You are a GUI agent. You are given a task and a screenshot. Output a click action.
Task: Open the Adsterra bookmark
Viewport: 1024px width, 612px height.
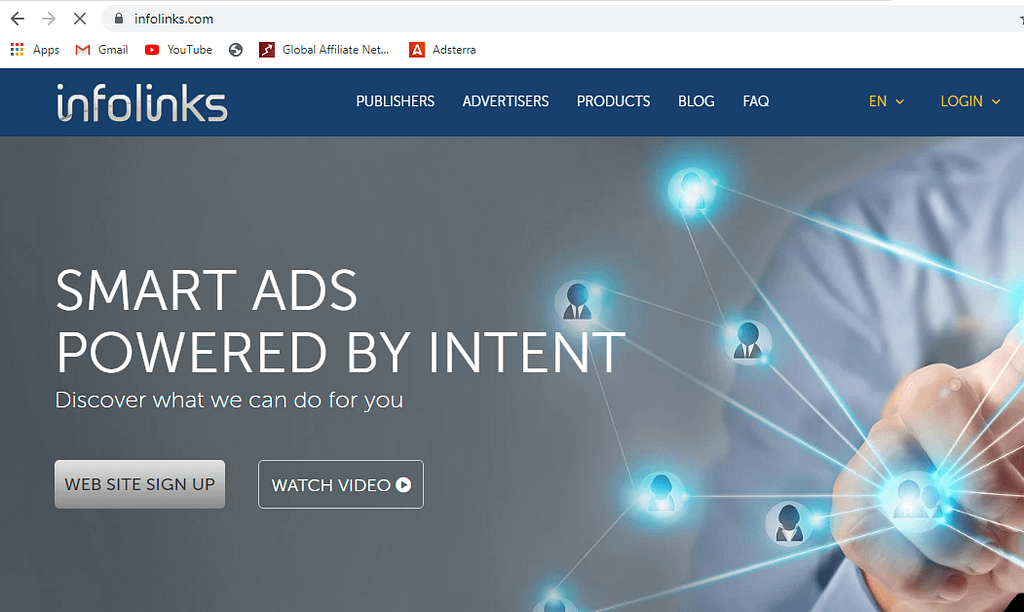click(x=442, y=50)
